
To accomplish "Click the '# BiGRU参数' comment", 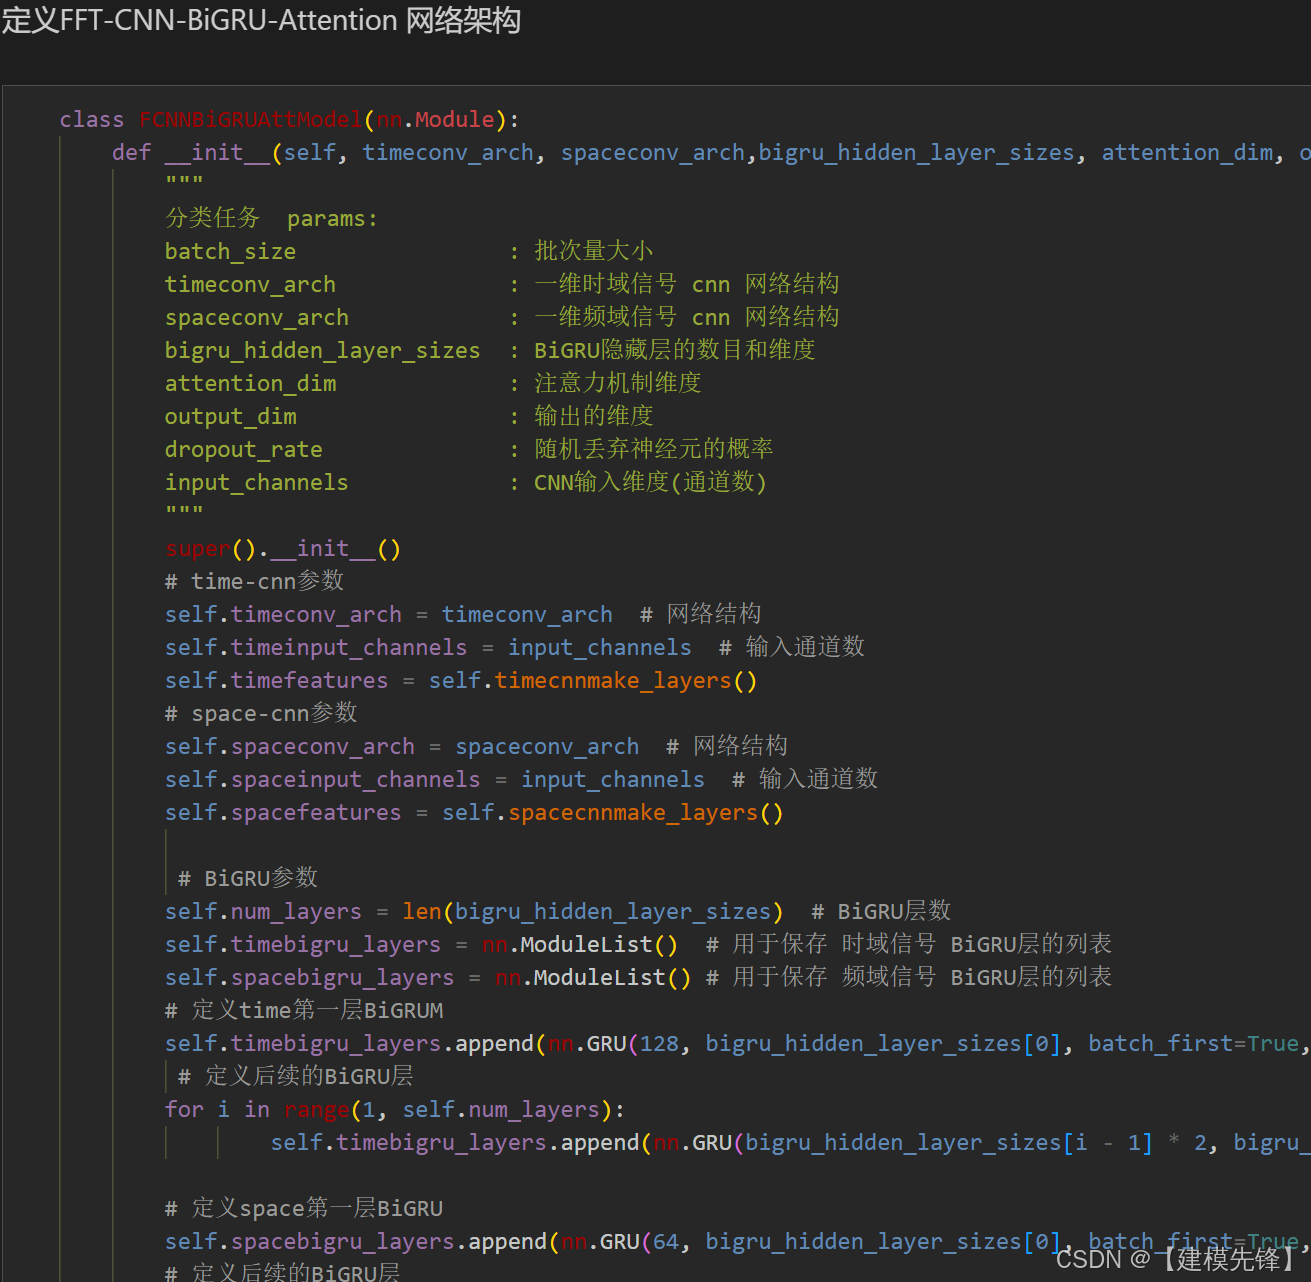I will (247, 878).
